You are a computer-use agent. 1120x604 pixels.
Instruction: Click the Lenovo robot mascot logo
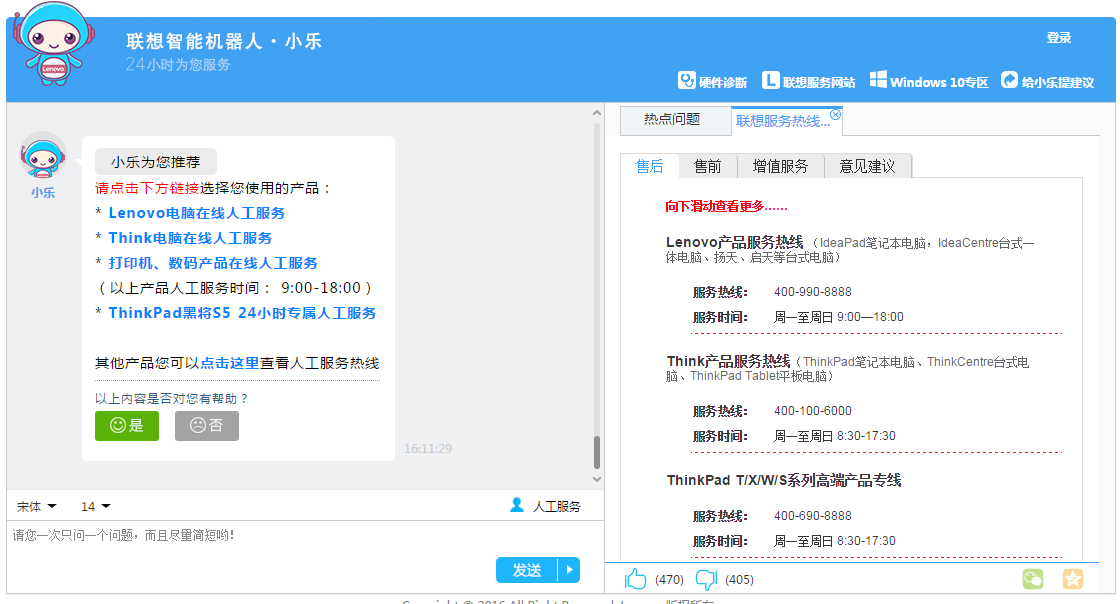[x=54, y=44]
